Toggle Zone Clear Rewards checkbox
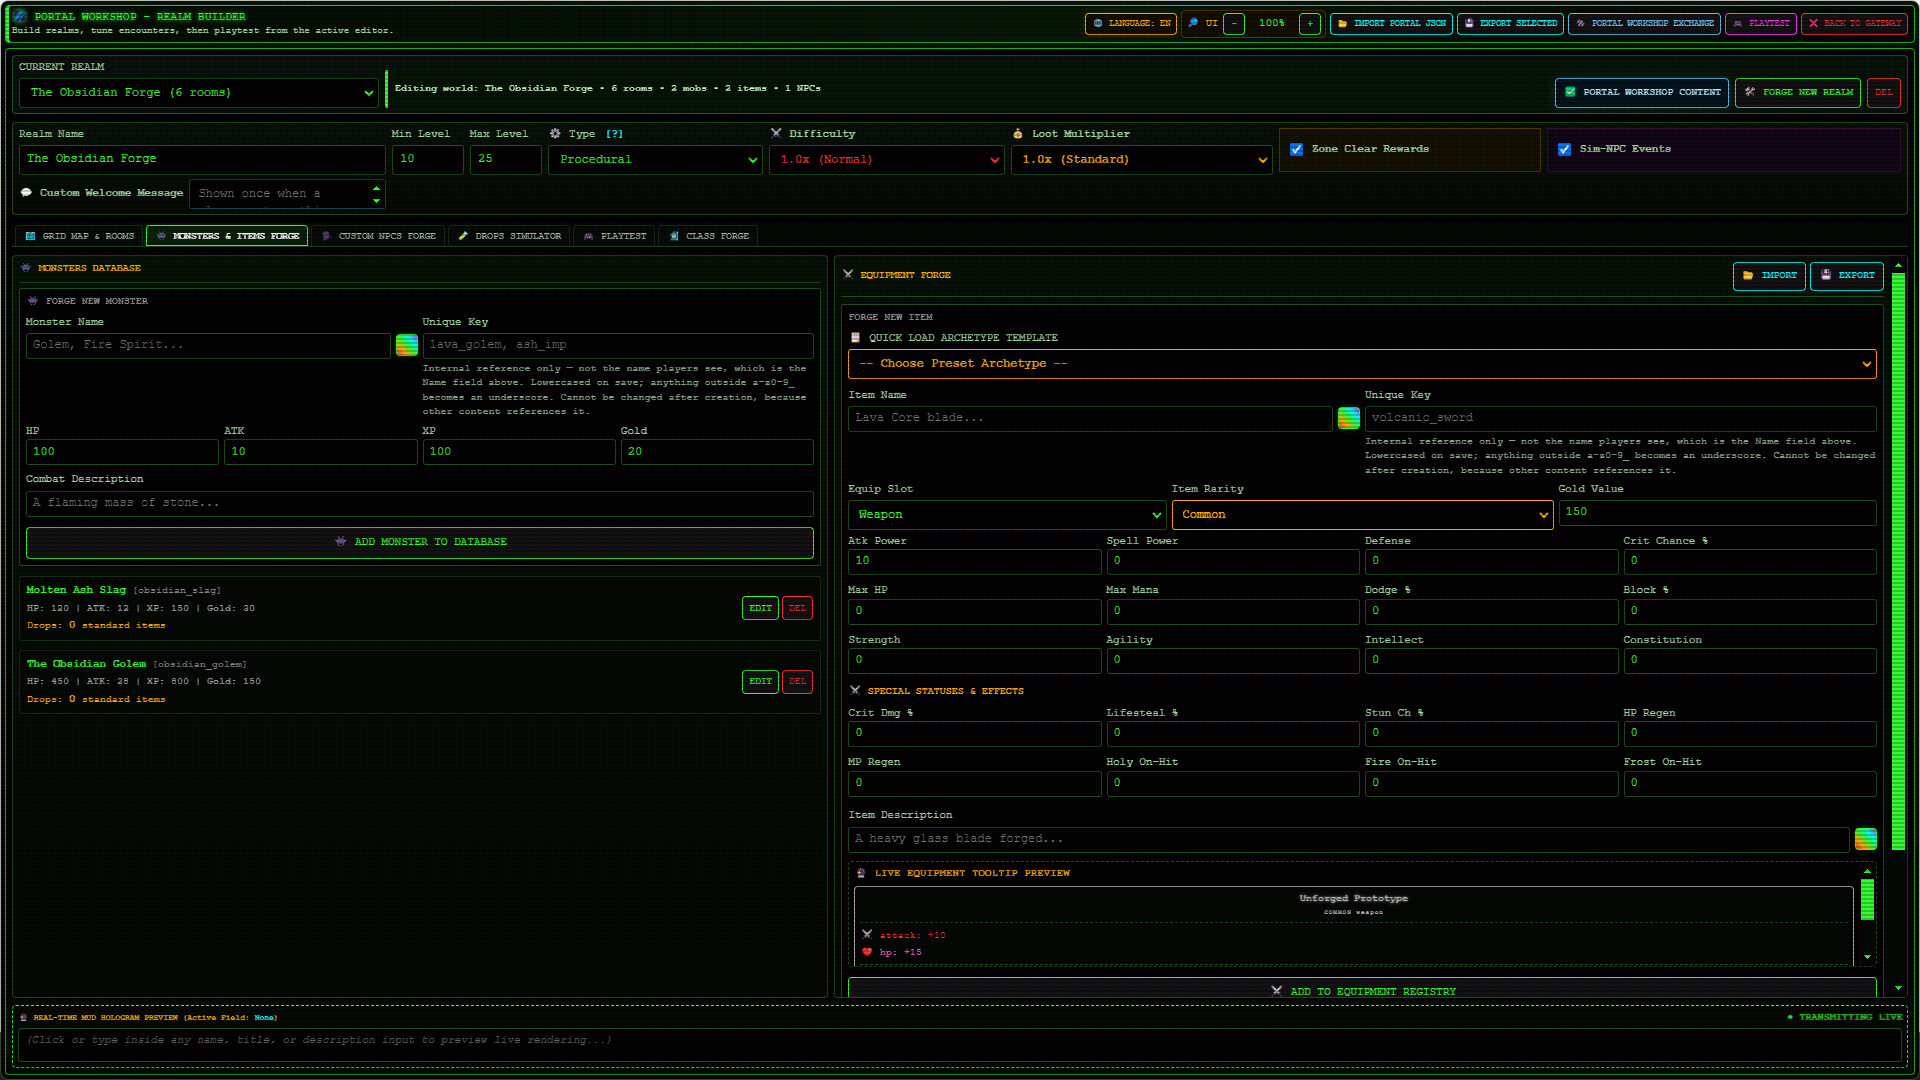 pos(1297,149)
